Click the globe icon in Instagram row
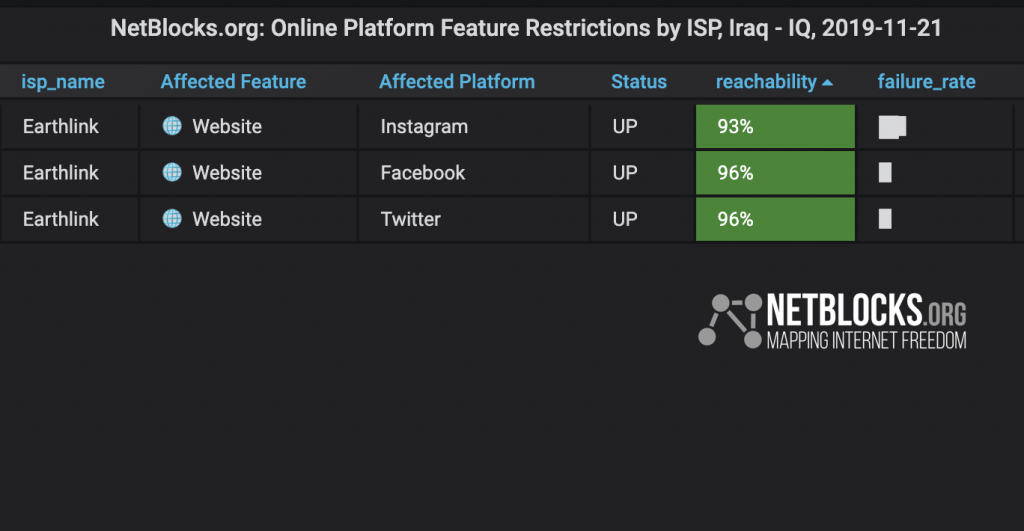Image resolution: width=1024 pixels, height=531 pixels. tap(172, 125)
